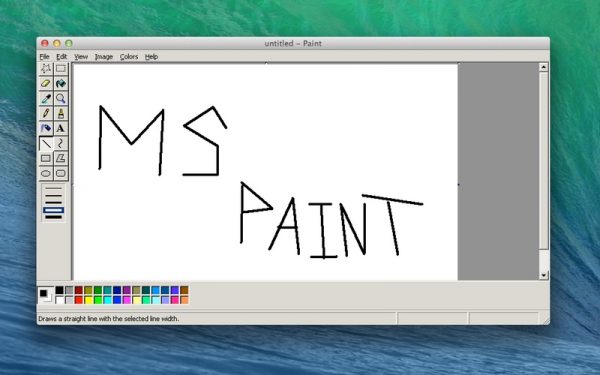Select the Text tool
600x375 pixels.
pos(60,128)
